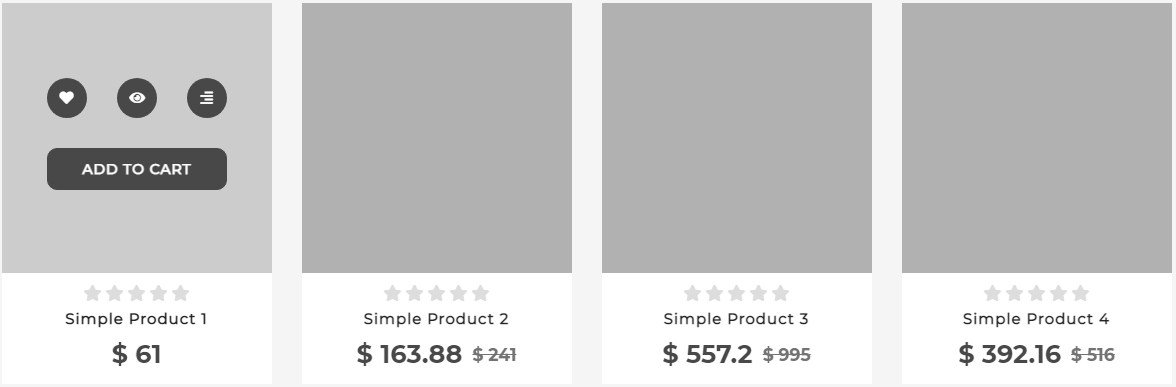Screen dimensions: 1176x387
Task: Select Simple Product 4 image thumbnail
Action: pos(1036,138)
